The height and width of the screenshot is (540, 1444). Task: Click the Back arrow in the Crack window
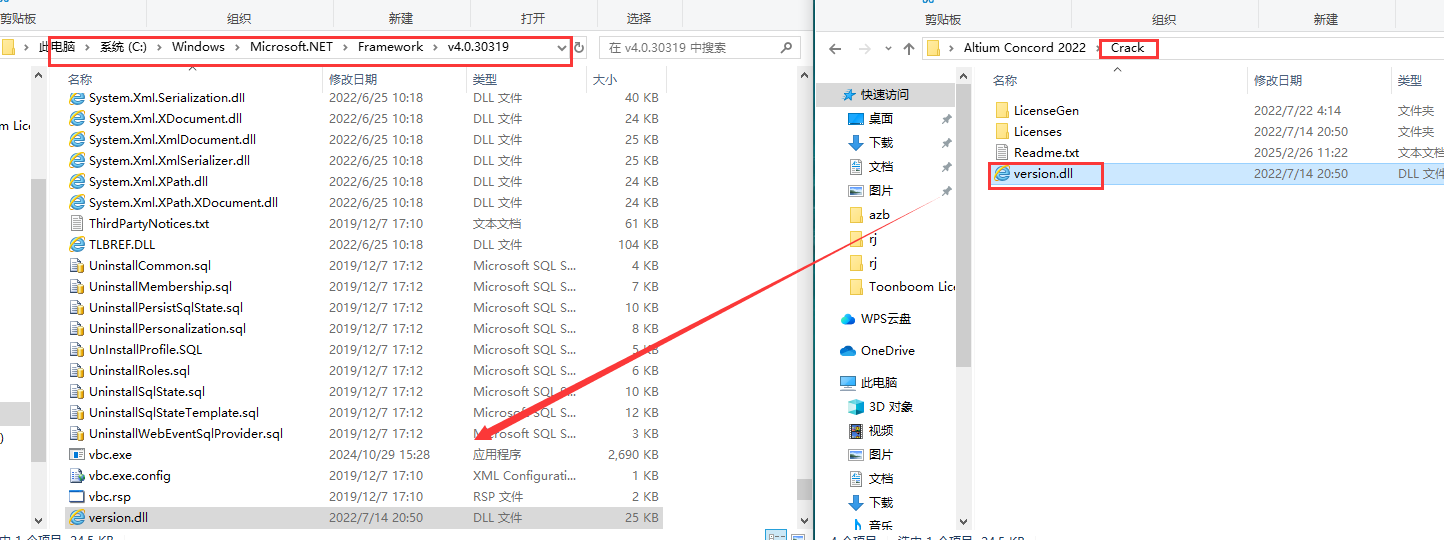[835, 48]
